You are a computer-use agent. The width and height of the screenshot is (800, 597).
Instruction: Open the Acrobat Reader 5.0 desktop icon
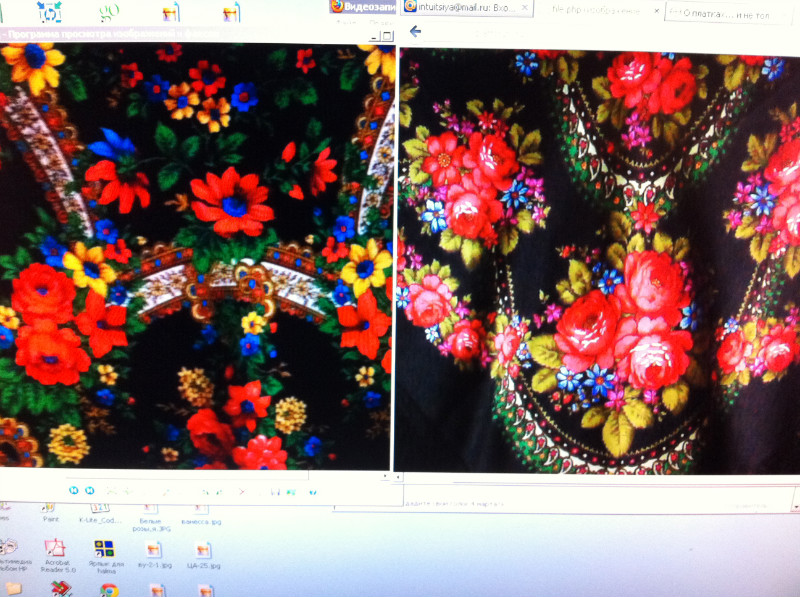point(56,551)
